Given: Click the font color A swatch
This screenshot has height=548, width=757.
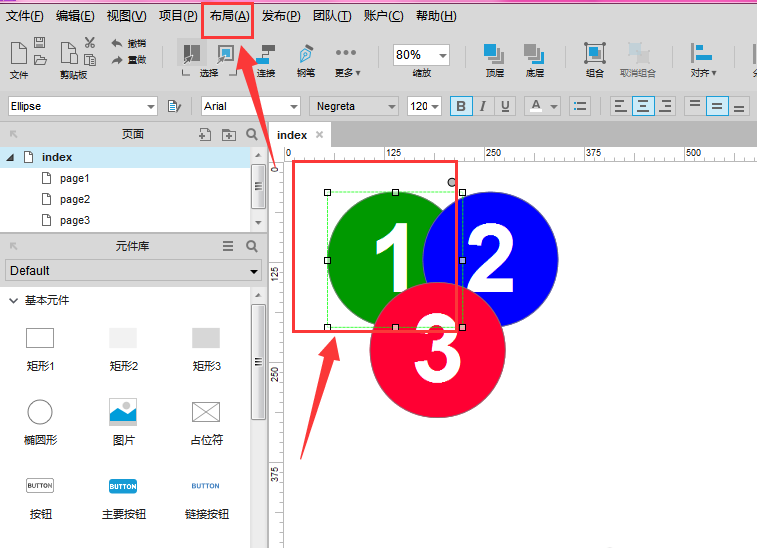Looking at the screenshot, I should 536,106.
